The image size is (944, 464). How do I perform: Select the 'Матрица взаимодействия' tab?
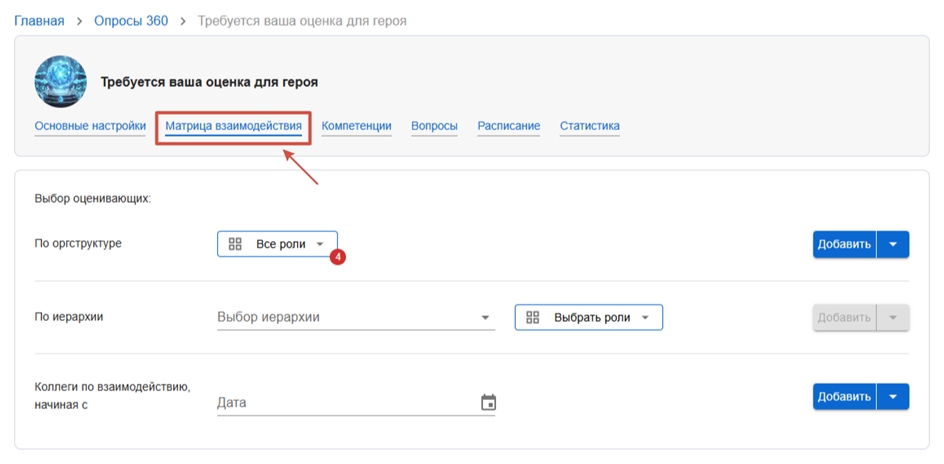(233, 126)
